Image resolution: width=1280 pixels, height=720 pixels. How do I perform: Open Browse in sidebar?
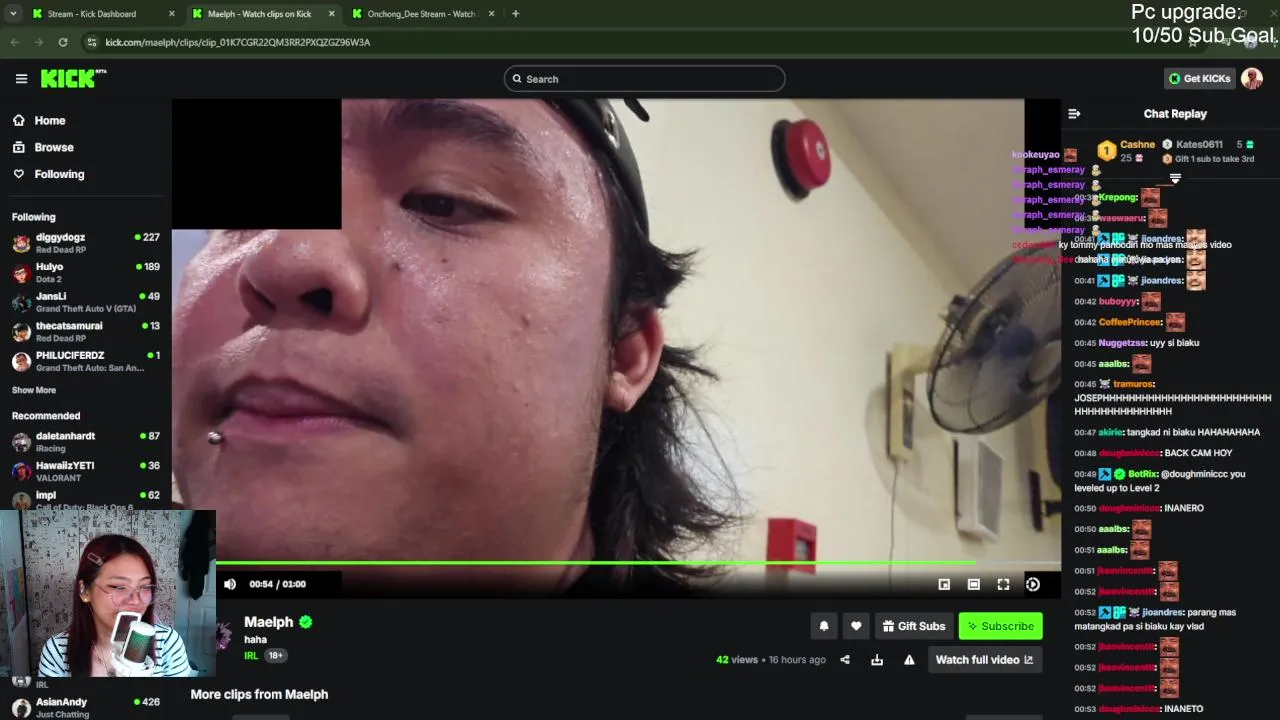pos(53,147)
